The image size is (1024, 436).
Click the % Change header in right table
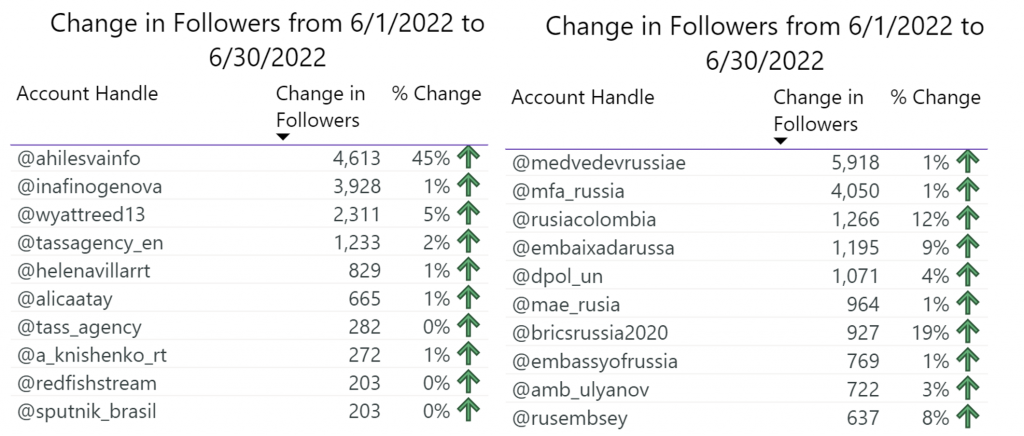935,98
